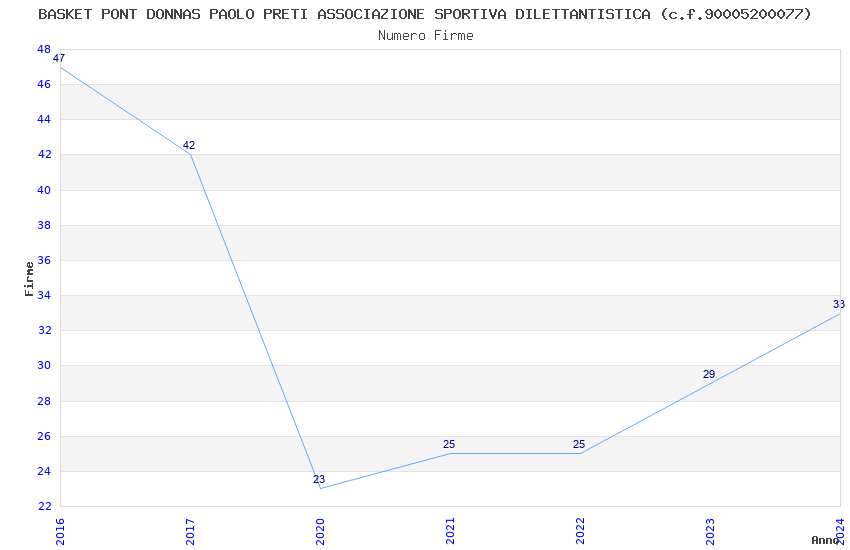This screenshot has width=850, height=550.
Task: Click y-axis tick value 26
Action: (44, 436)
